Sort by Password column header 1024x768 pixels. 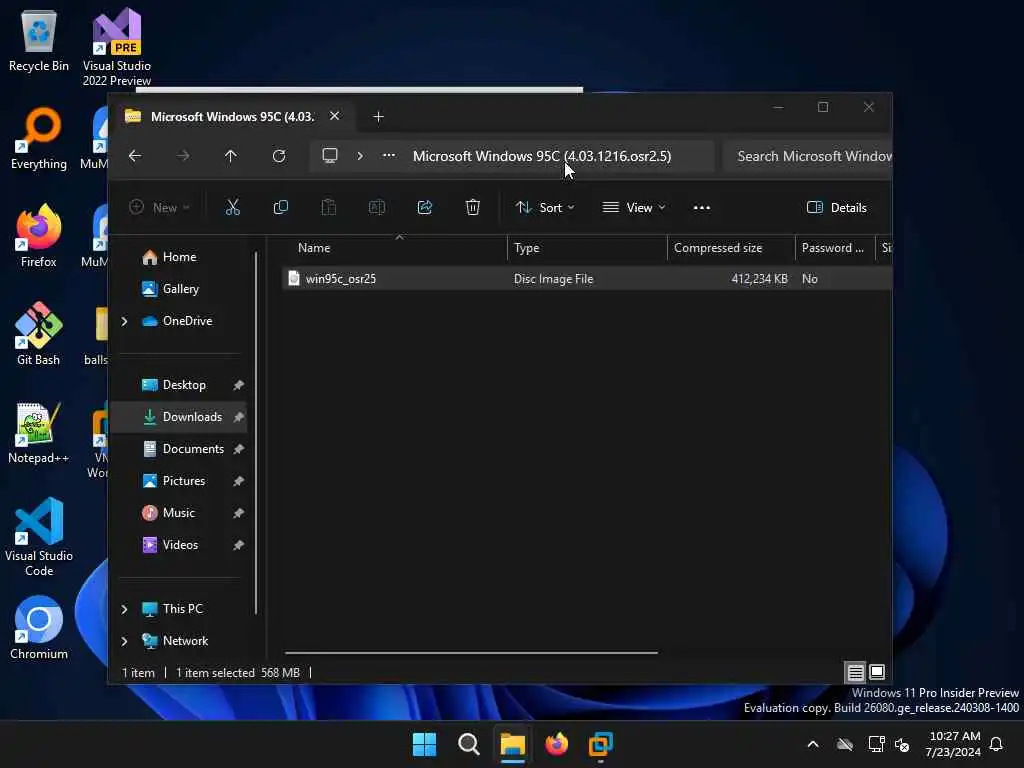point(833,248)
